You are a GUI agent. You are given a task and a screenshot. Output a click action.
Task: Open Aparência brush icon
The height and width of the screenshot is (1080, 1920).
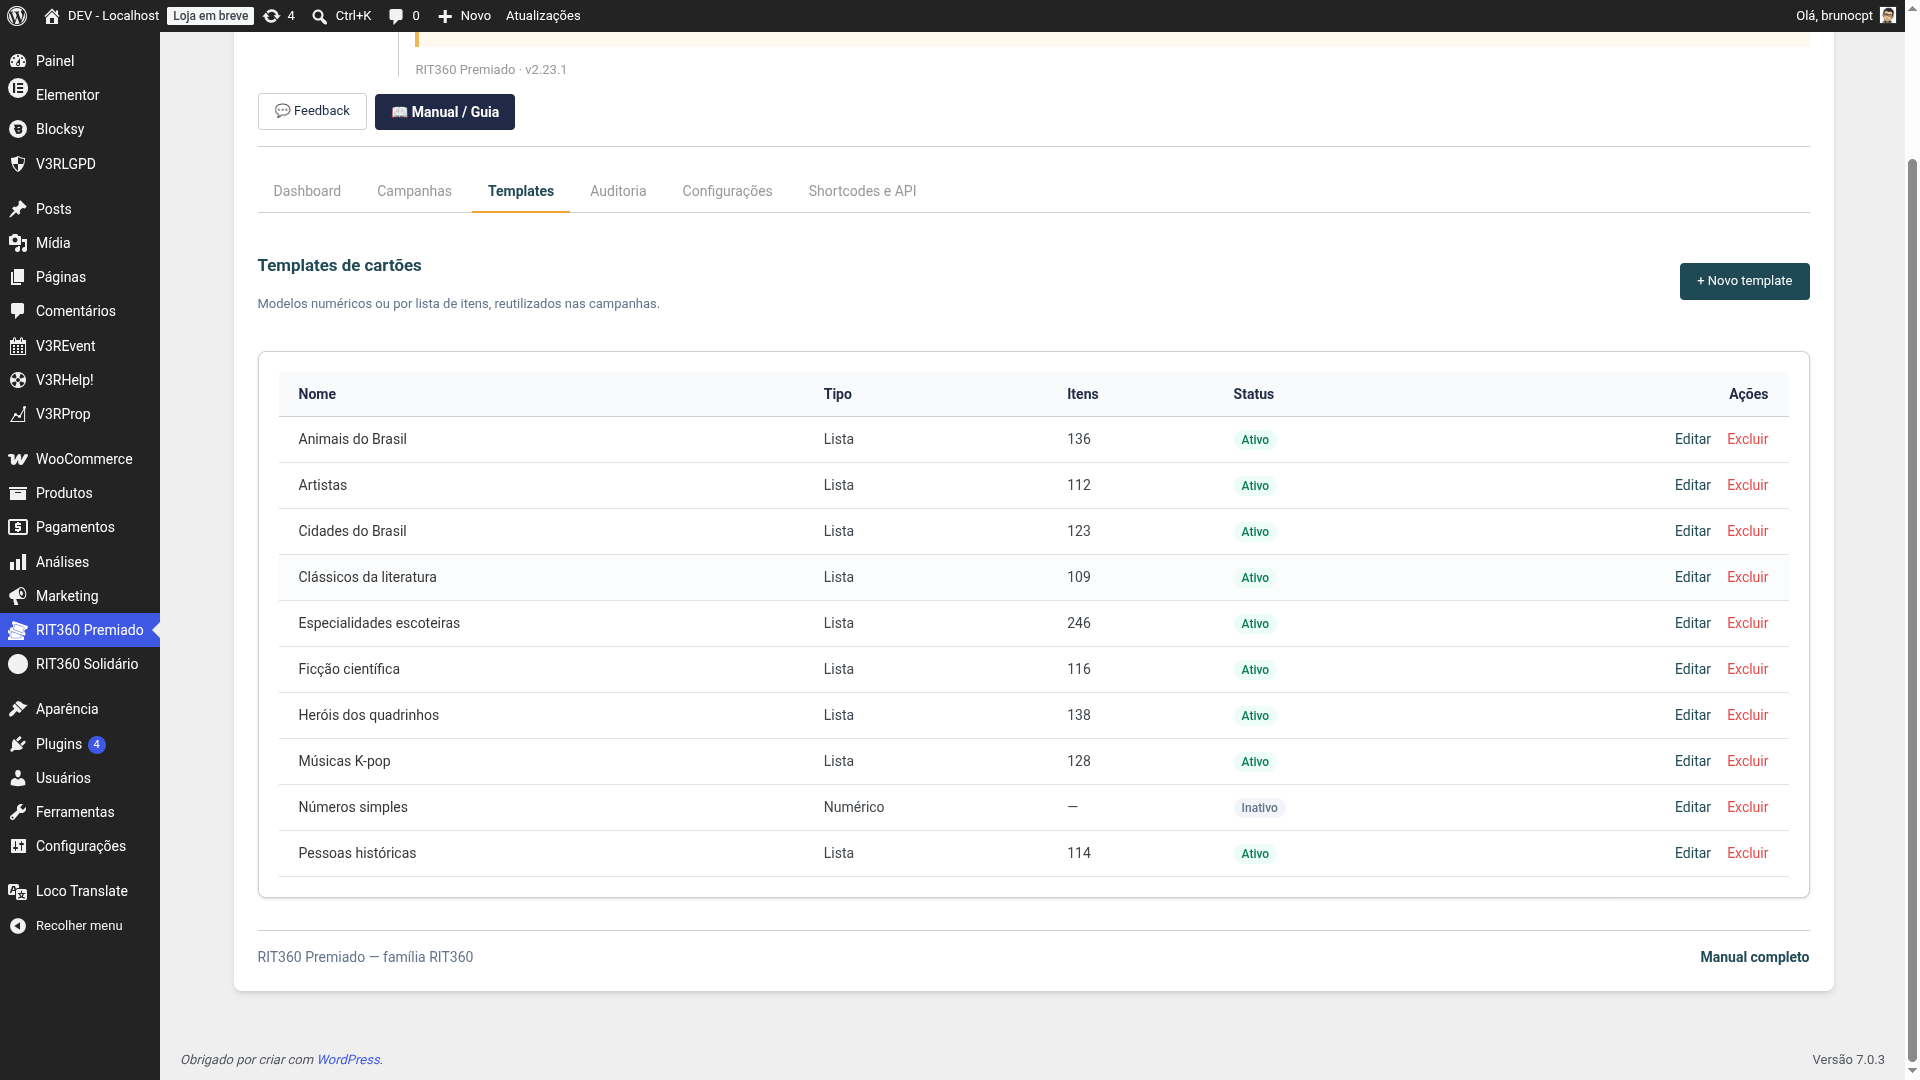click(18, 709)
